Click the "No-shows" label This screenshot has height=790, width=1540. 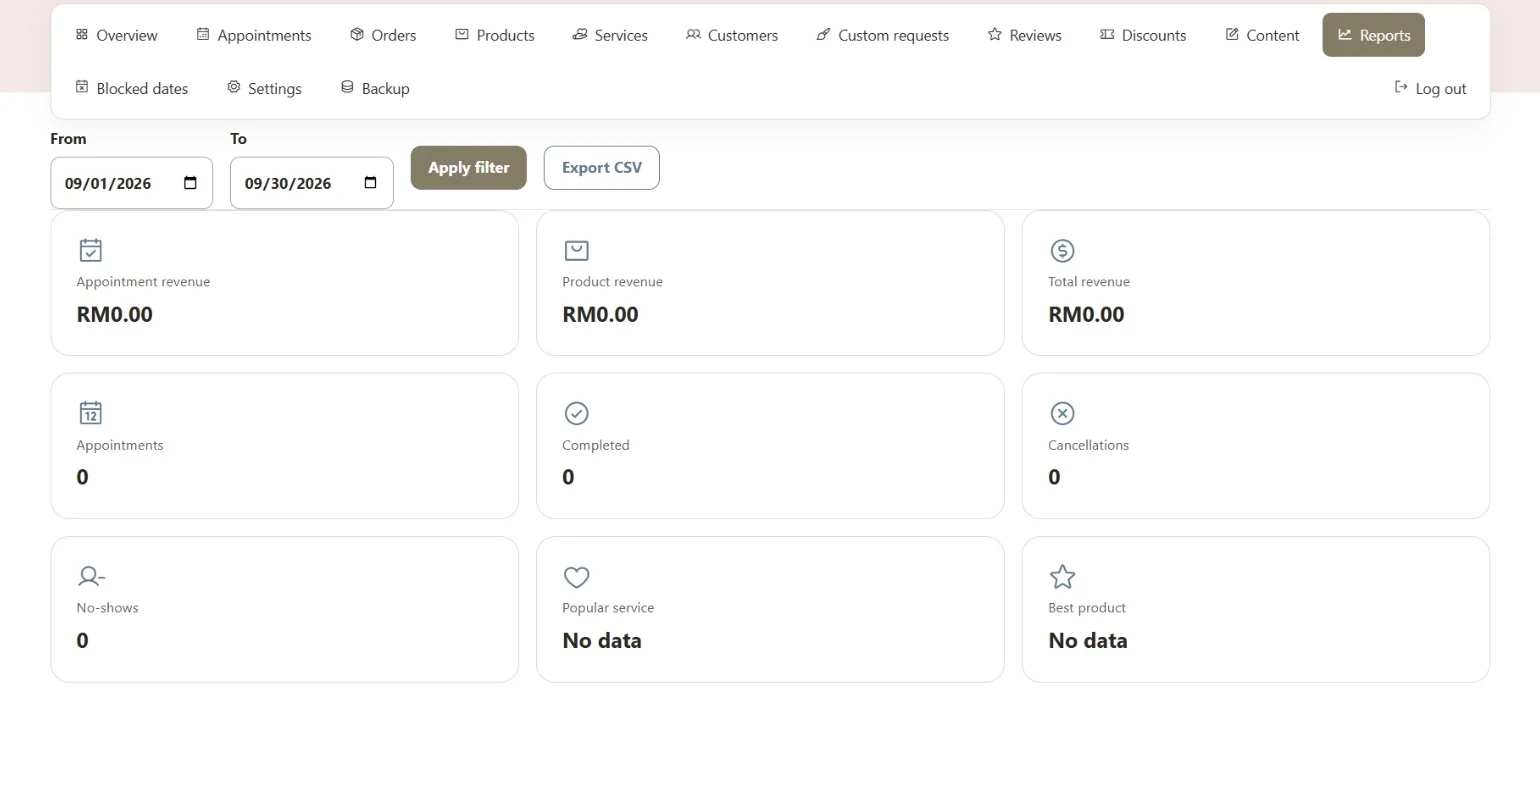point(107,608)
